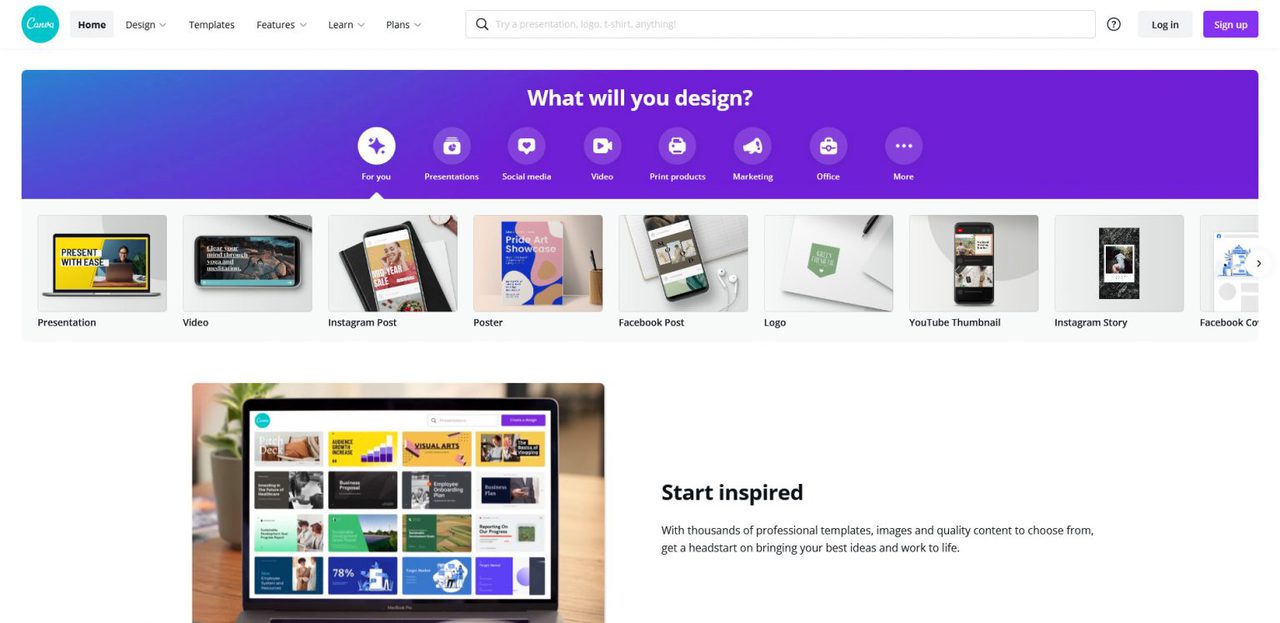
Task: Go to the Canva logo homepage
Action: [x=41, y=24]
